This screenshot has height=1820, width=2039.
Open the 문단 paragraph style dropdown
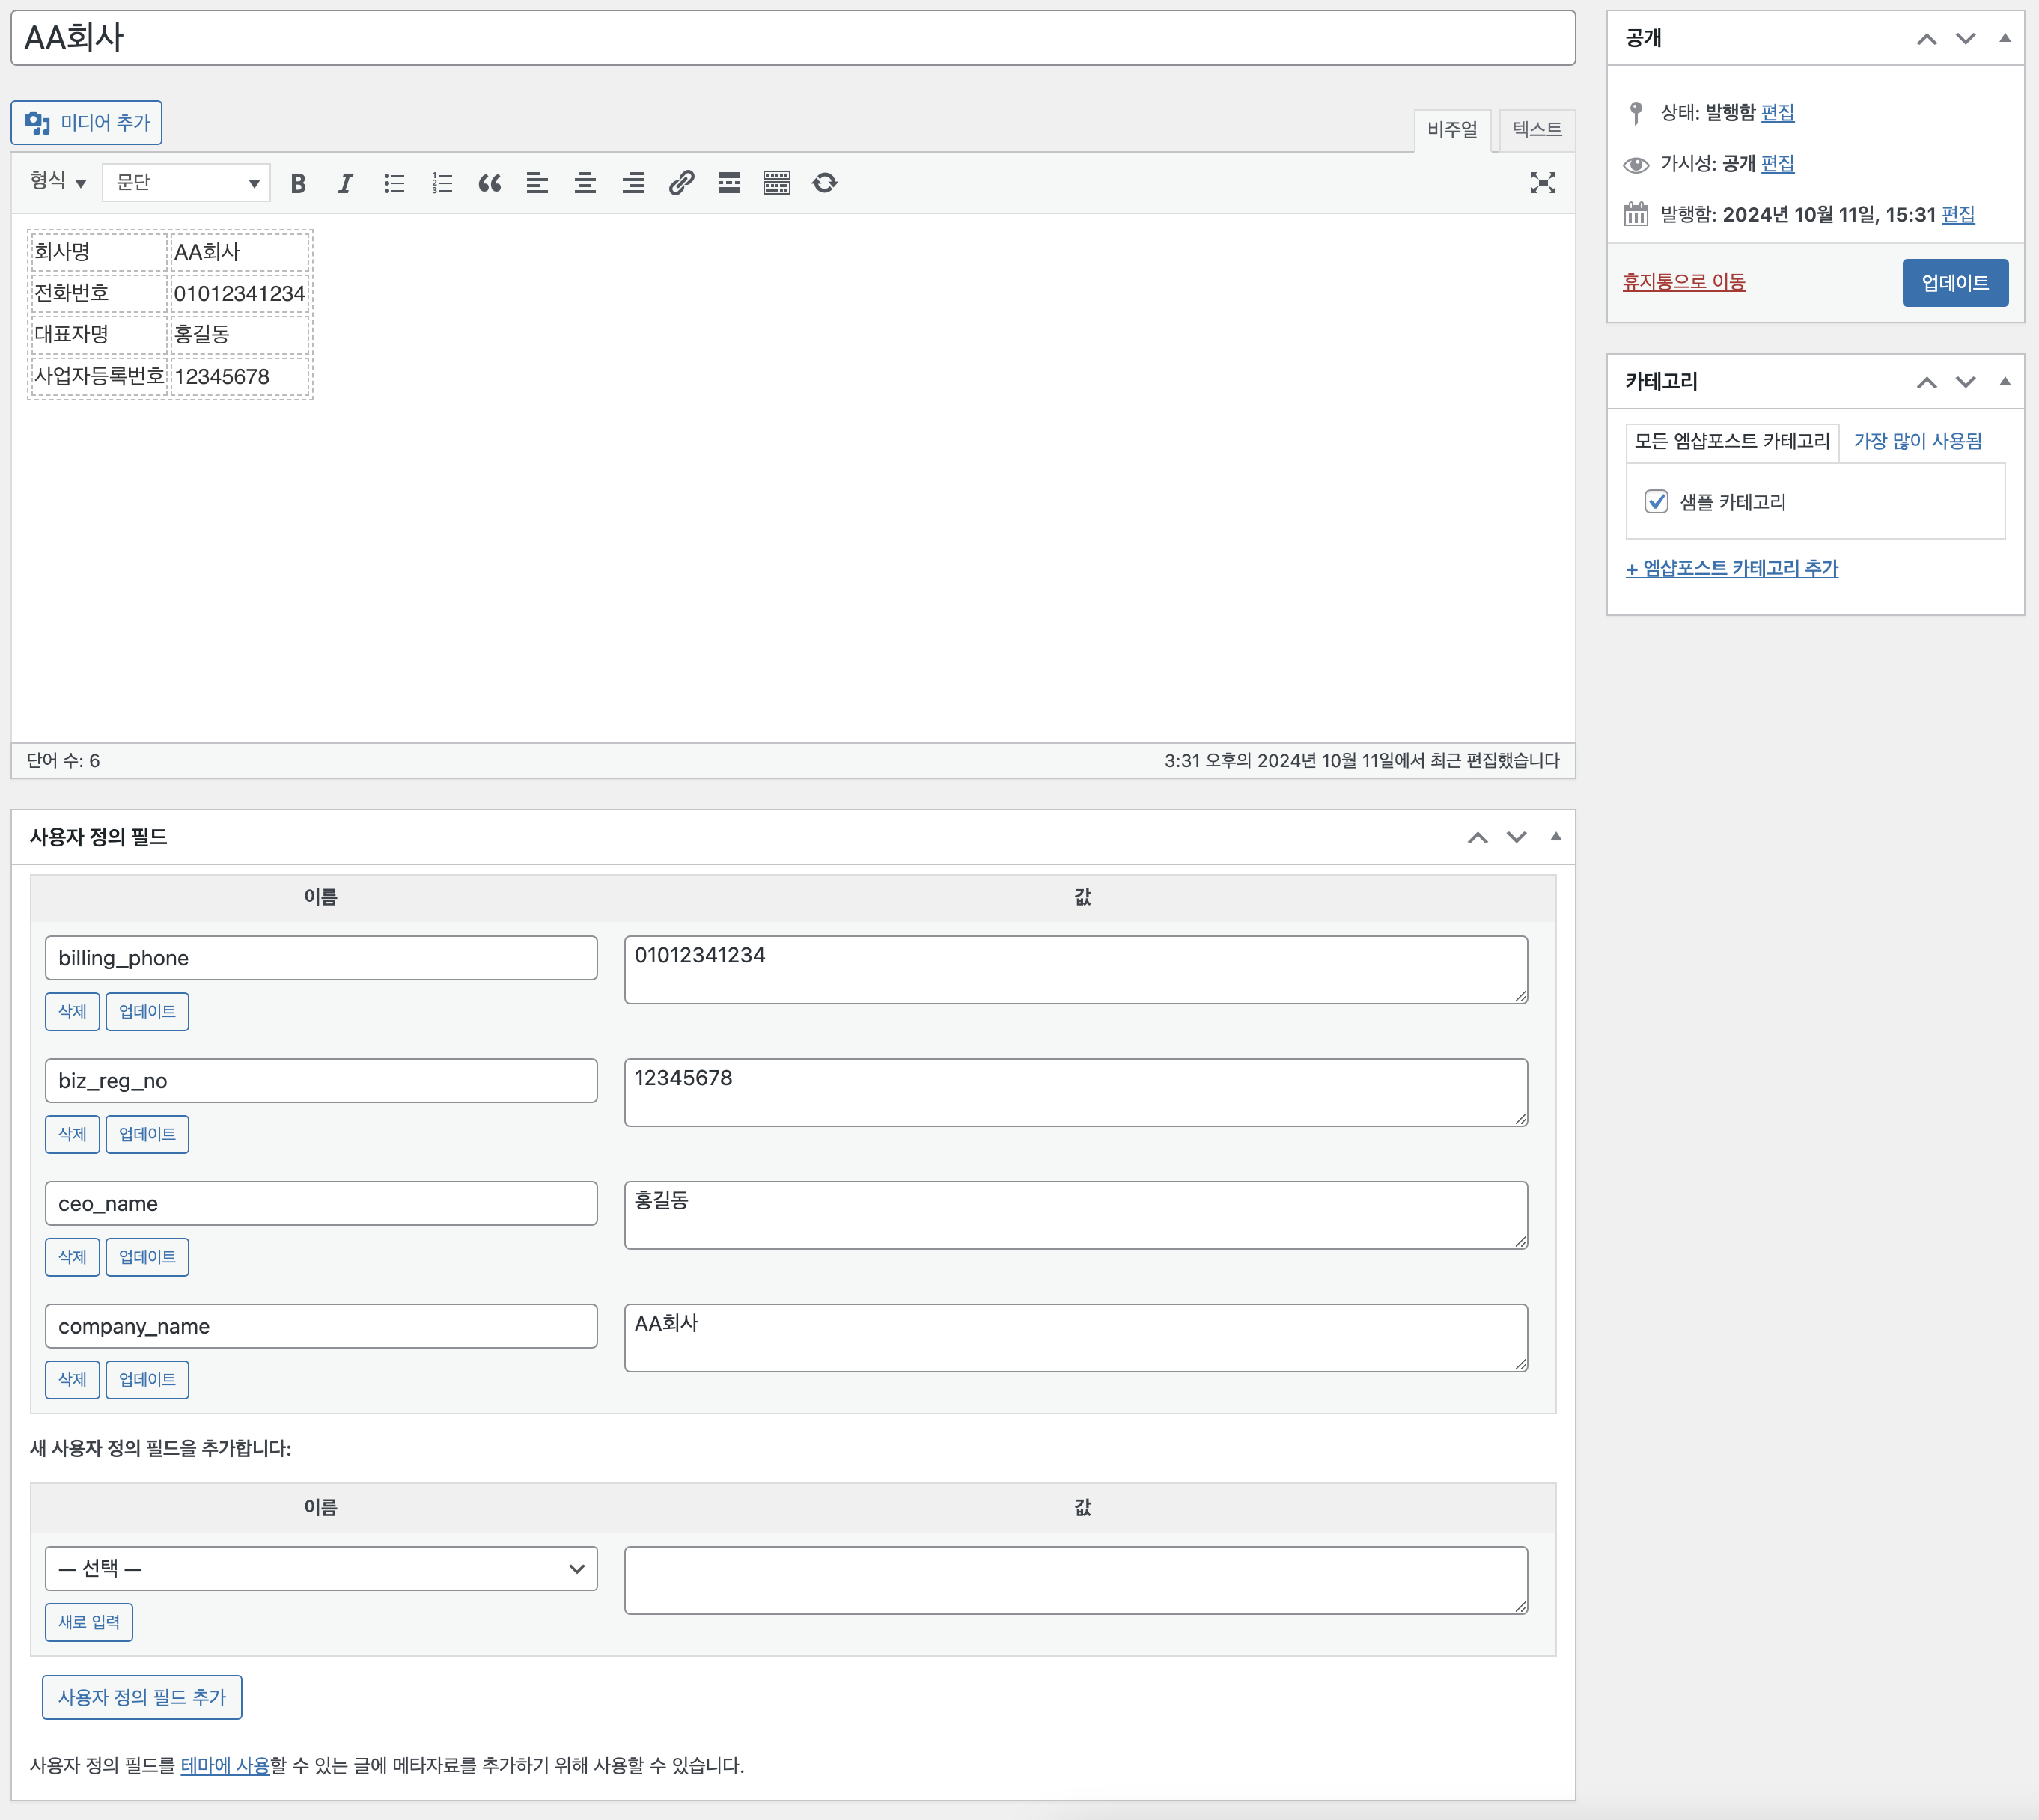pos(186,183)
